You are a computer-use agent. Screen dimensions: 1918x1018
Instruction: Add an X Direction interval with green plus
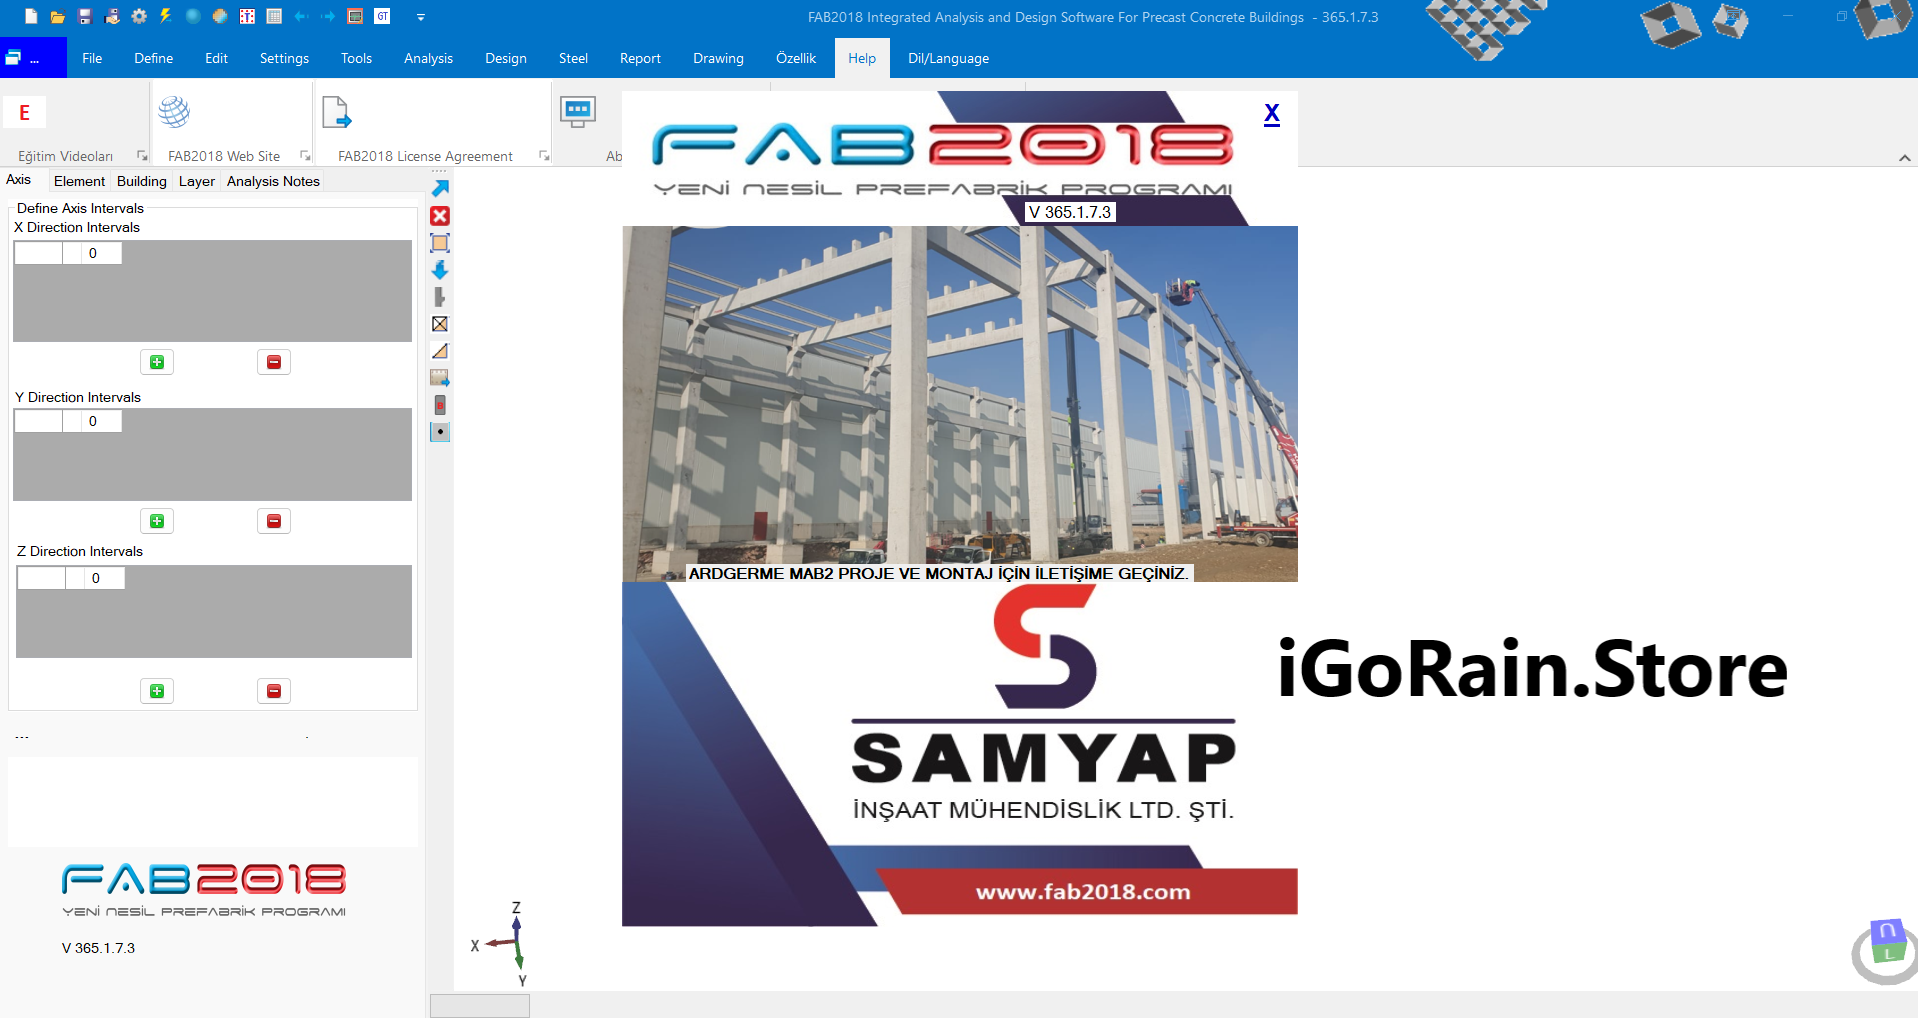click(x=157, y=362)
